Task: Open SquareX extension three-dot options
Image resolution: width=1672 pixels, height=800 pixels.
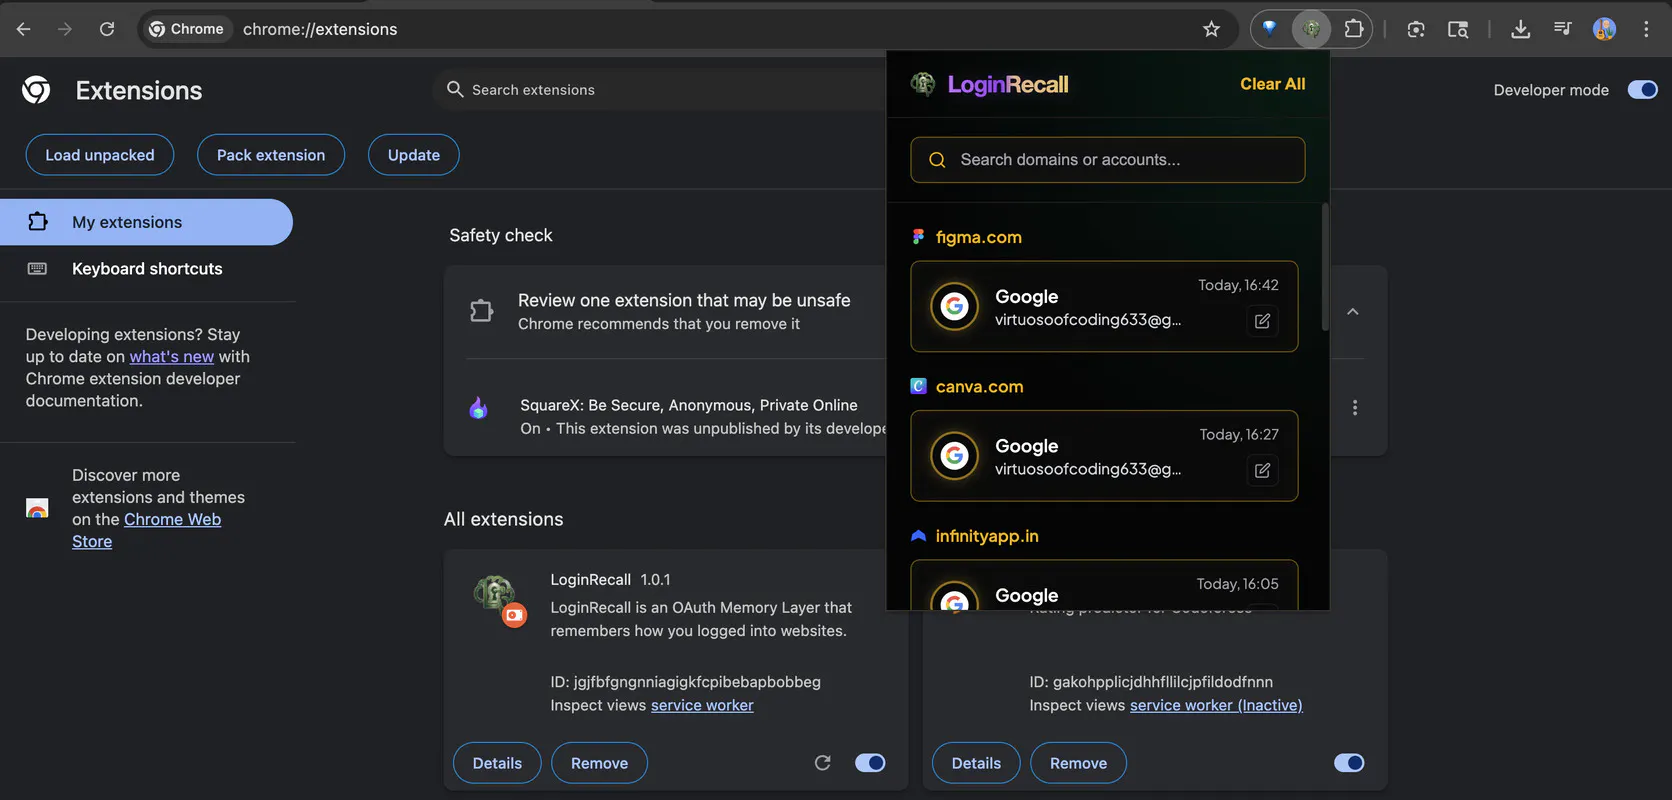Action: point(1355,408)
